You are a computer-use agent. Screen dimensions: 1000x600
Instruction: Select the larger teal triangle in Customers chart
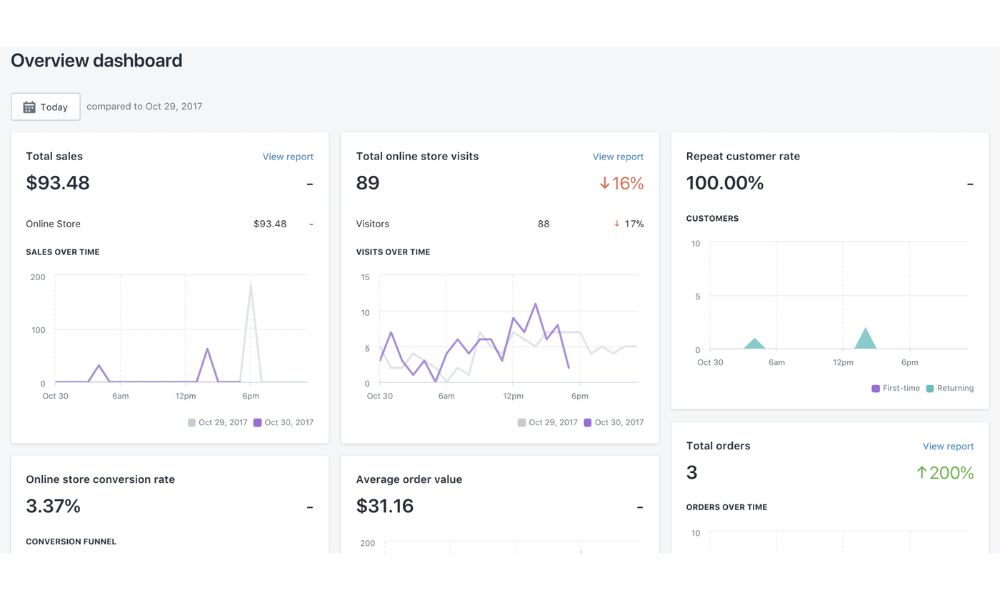click(x=865, y=339)
